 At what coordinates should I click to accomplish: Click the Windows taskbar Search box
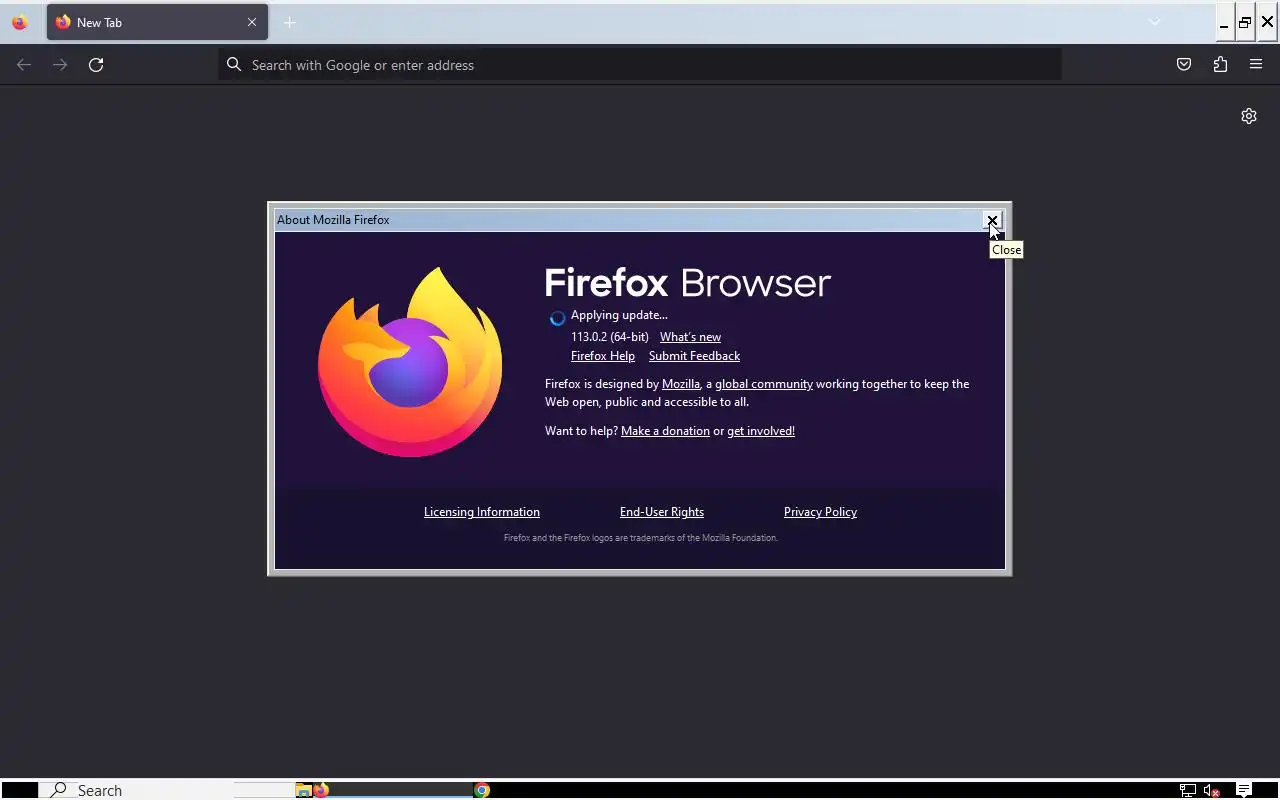click(136, 790)
